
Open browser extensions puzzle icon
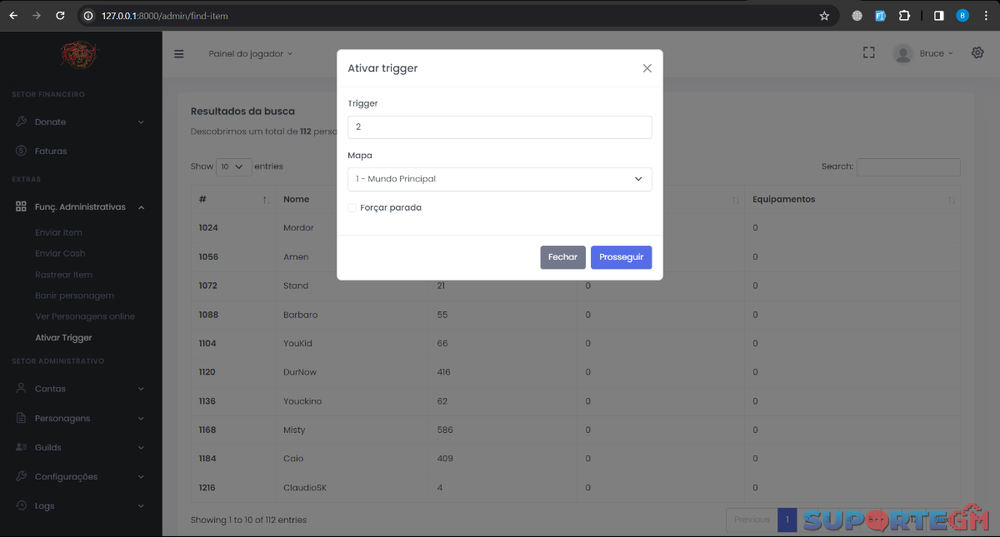click(904, 16)
